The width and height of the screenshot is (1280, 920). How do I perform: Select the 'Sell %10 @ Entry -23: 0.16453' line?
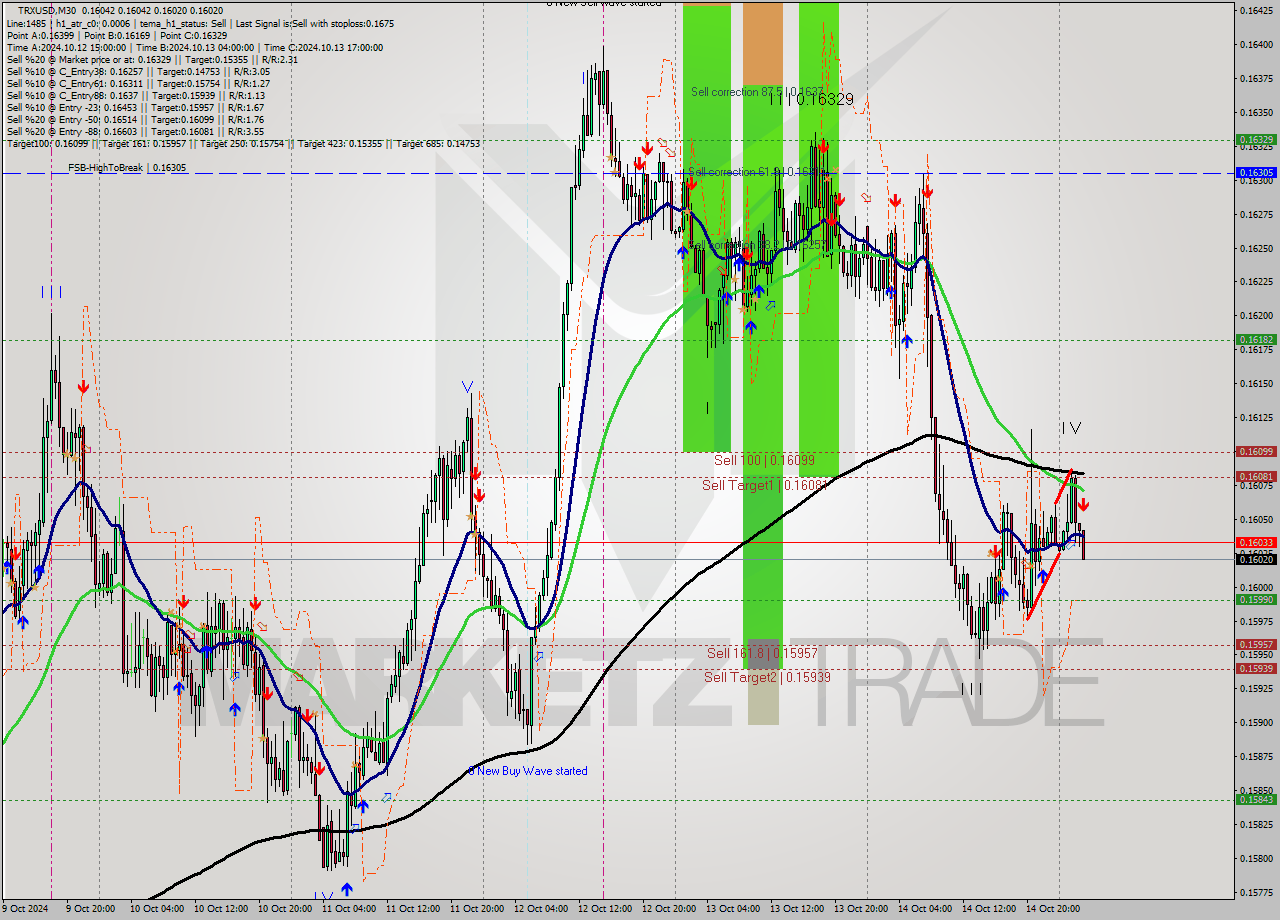135,107
